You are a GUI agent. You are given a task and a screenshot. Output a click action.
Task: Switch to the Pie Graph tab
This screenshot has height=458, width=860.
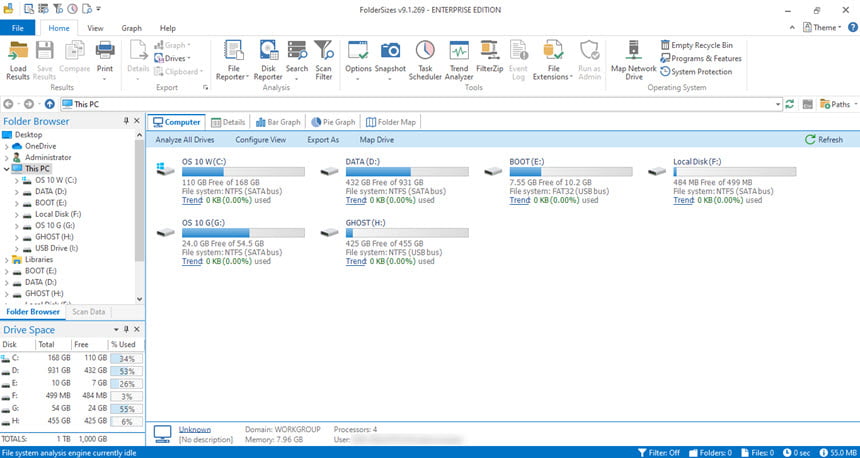click(333, 122)
